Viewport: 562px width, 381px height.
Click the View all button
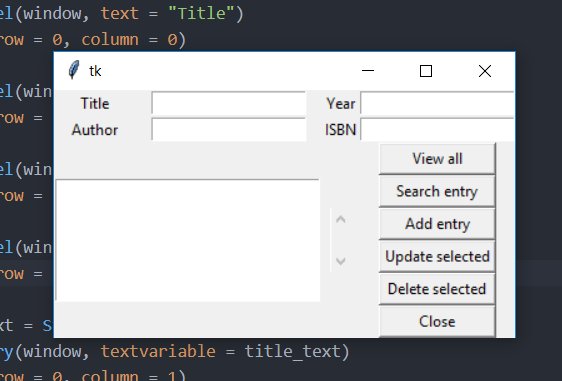[437, 159]
